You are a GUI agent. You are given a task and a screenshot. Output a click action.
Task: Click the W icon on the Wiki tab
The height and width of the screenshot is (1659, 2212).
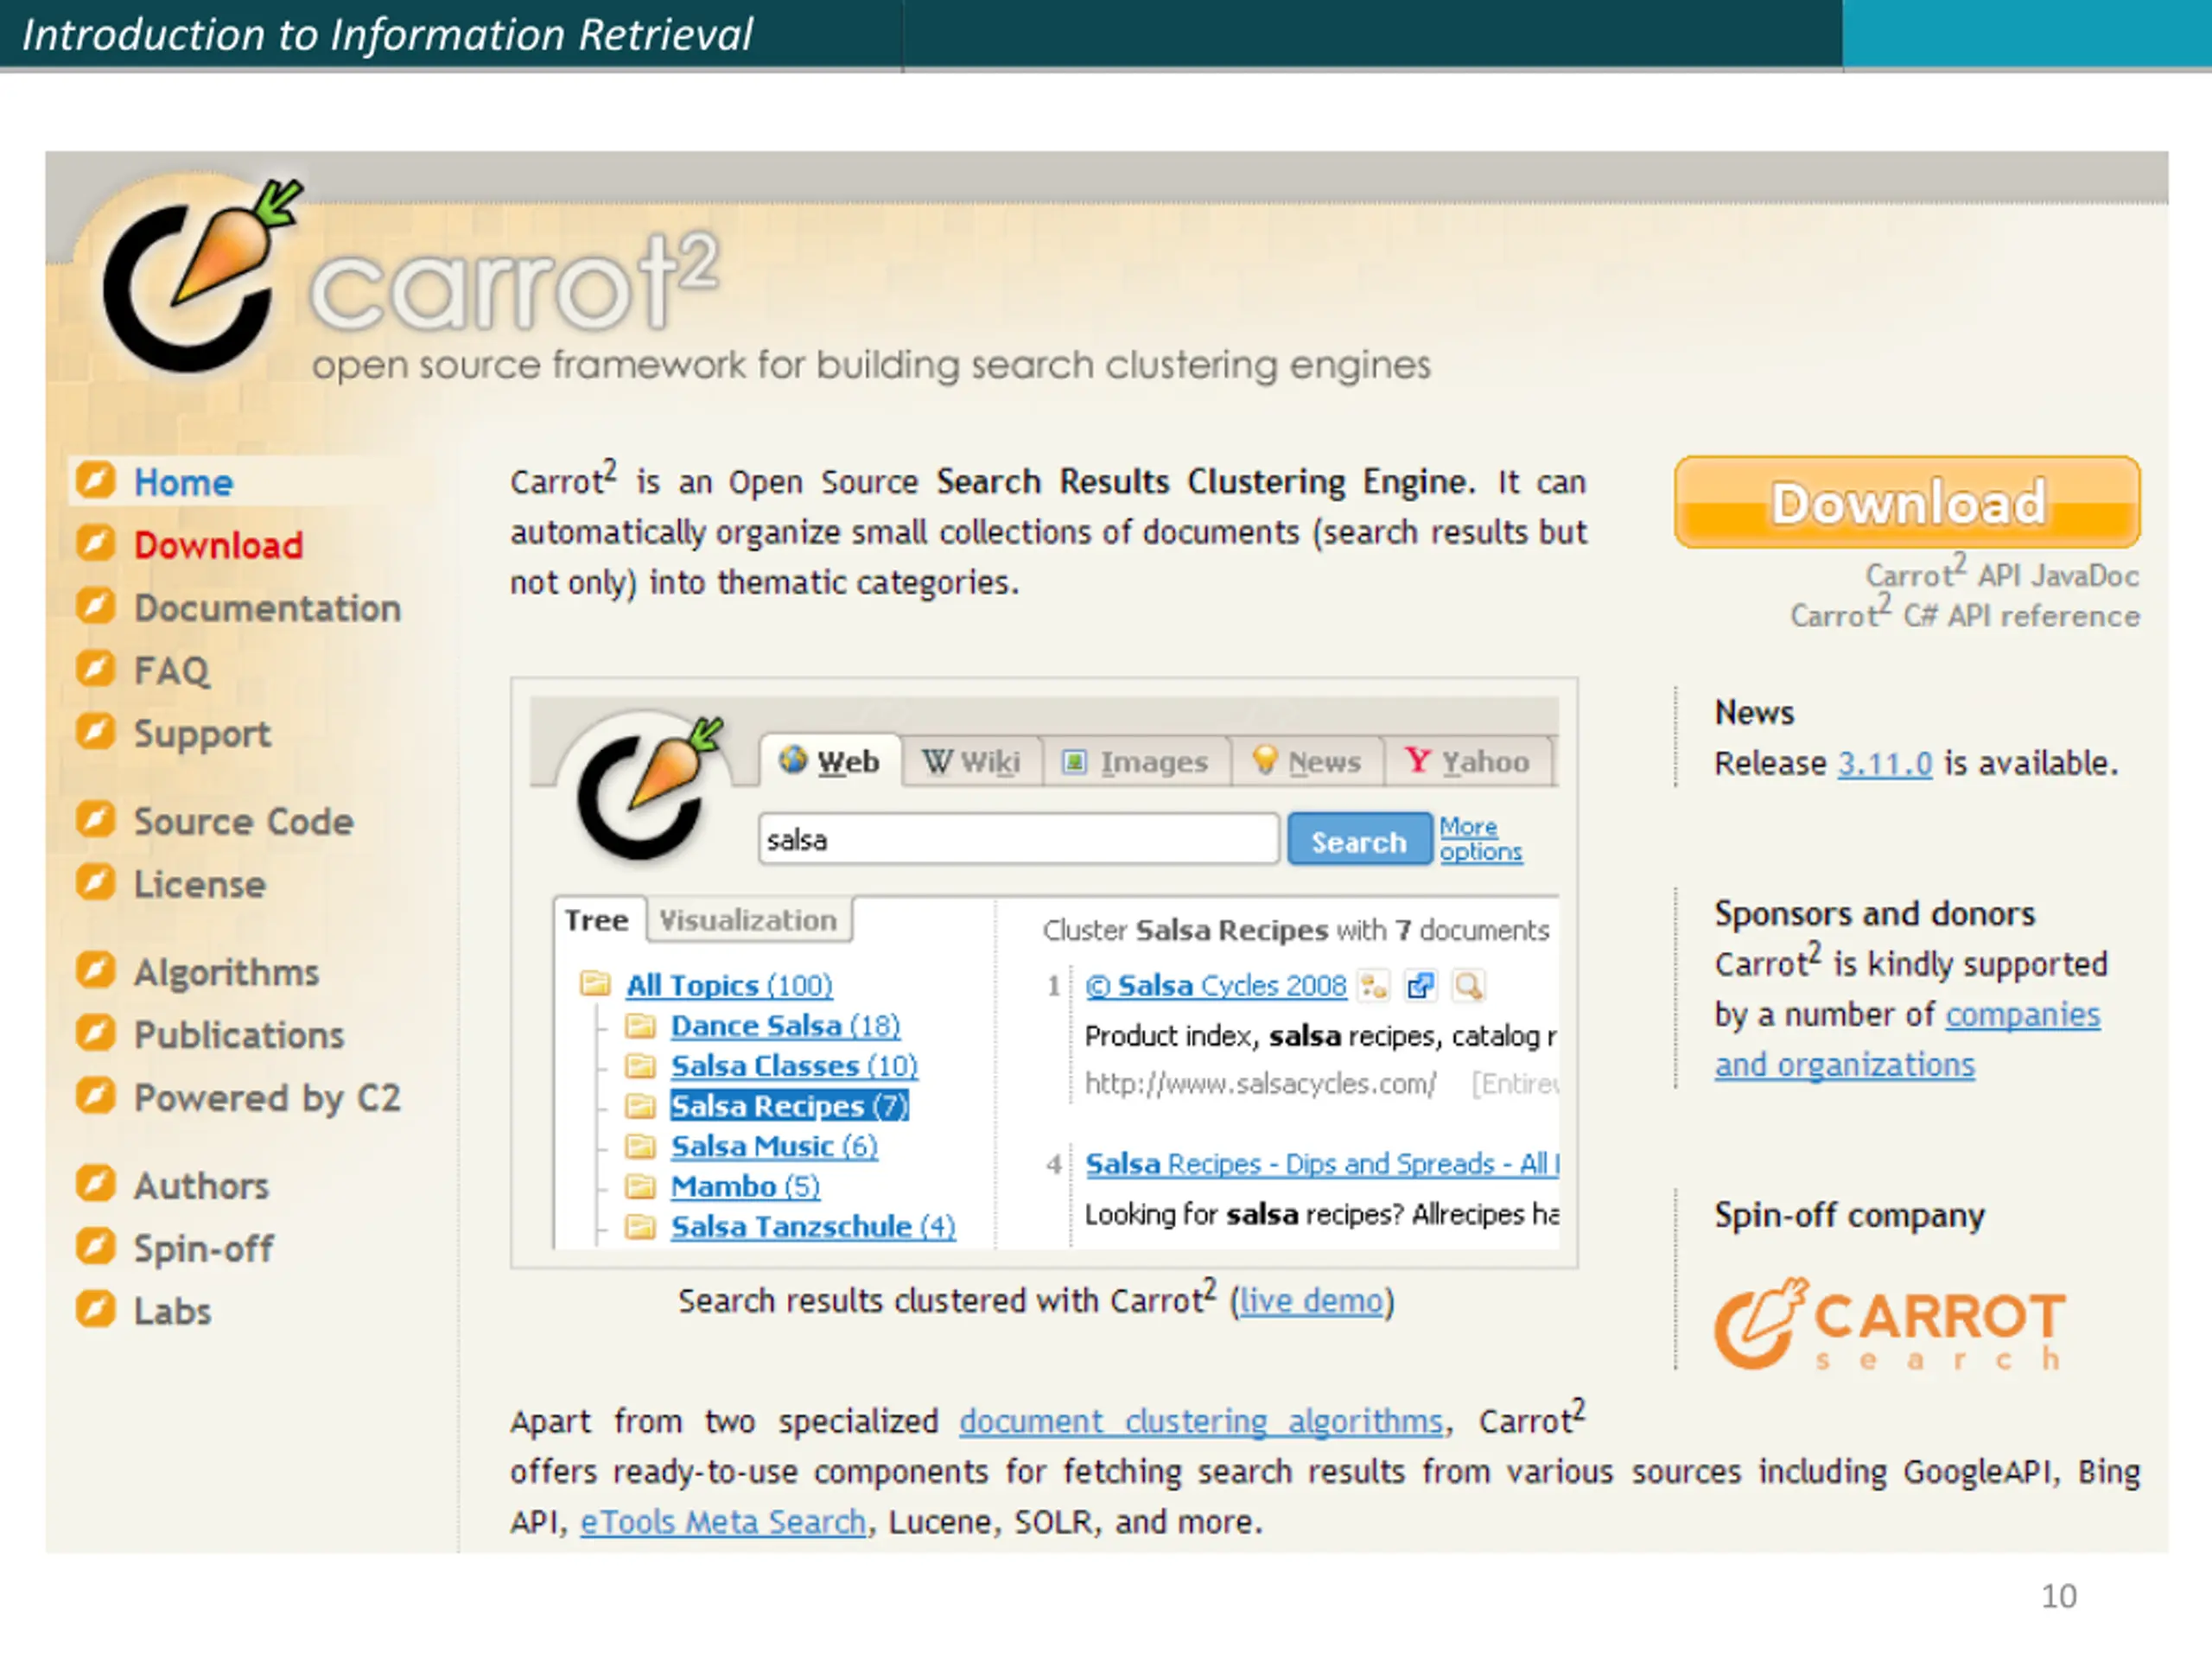937,762
